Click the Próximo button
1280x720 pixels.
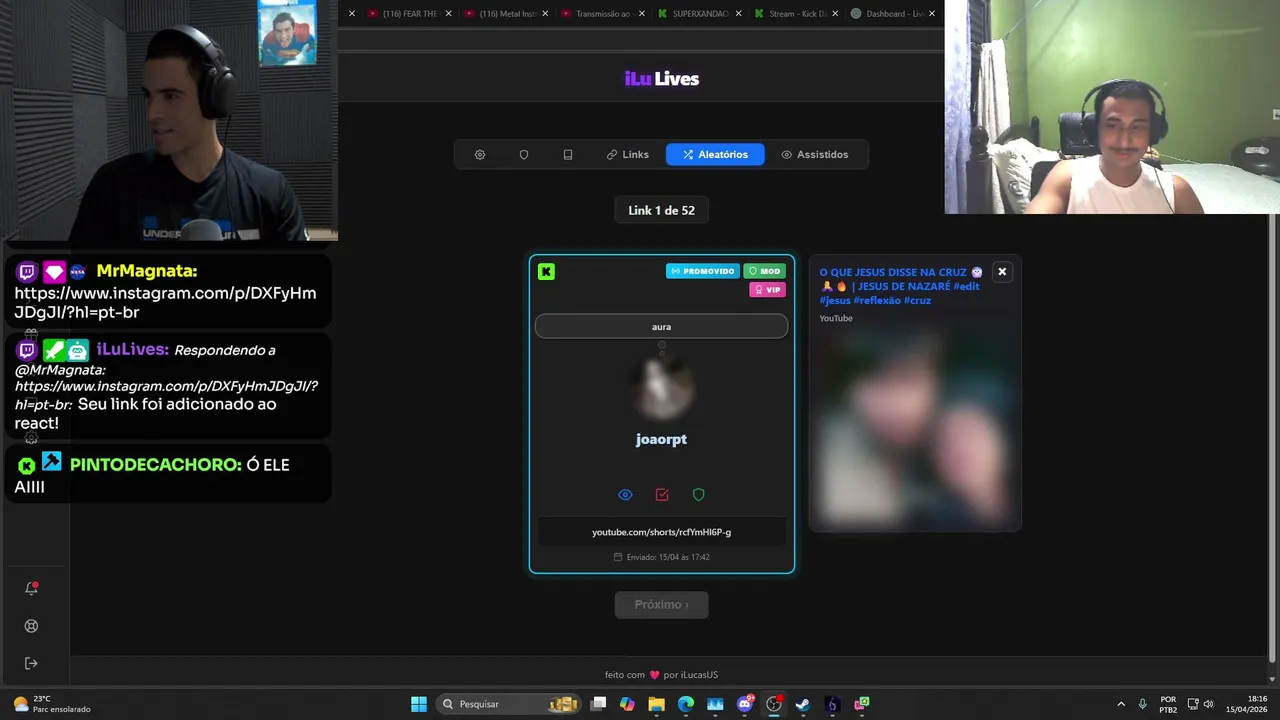pos(661,605)
